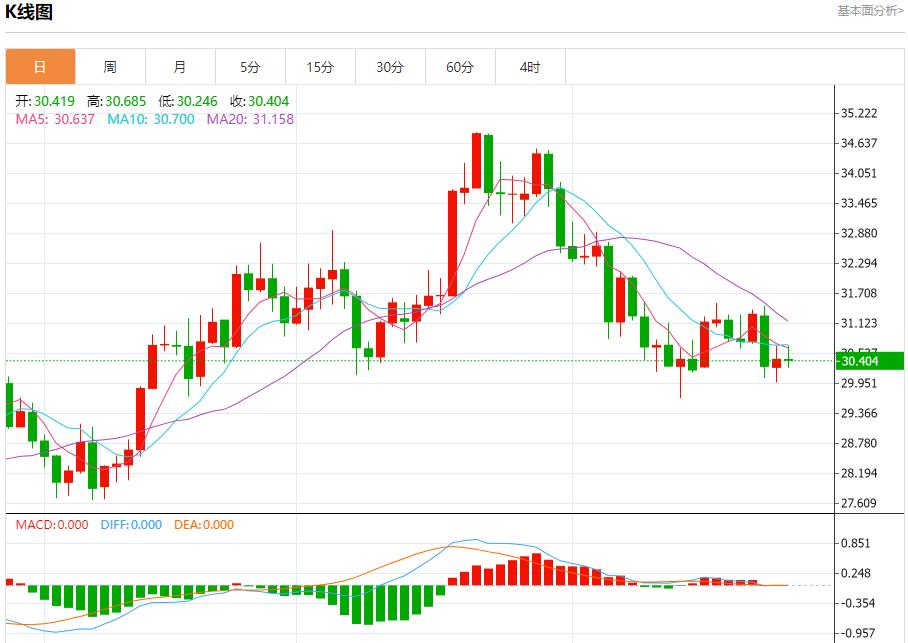Click the MACD value label
This screenshot has height=643, width=908.
tap(51, 525)
